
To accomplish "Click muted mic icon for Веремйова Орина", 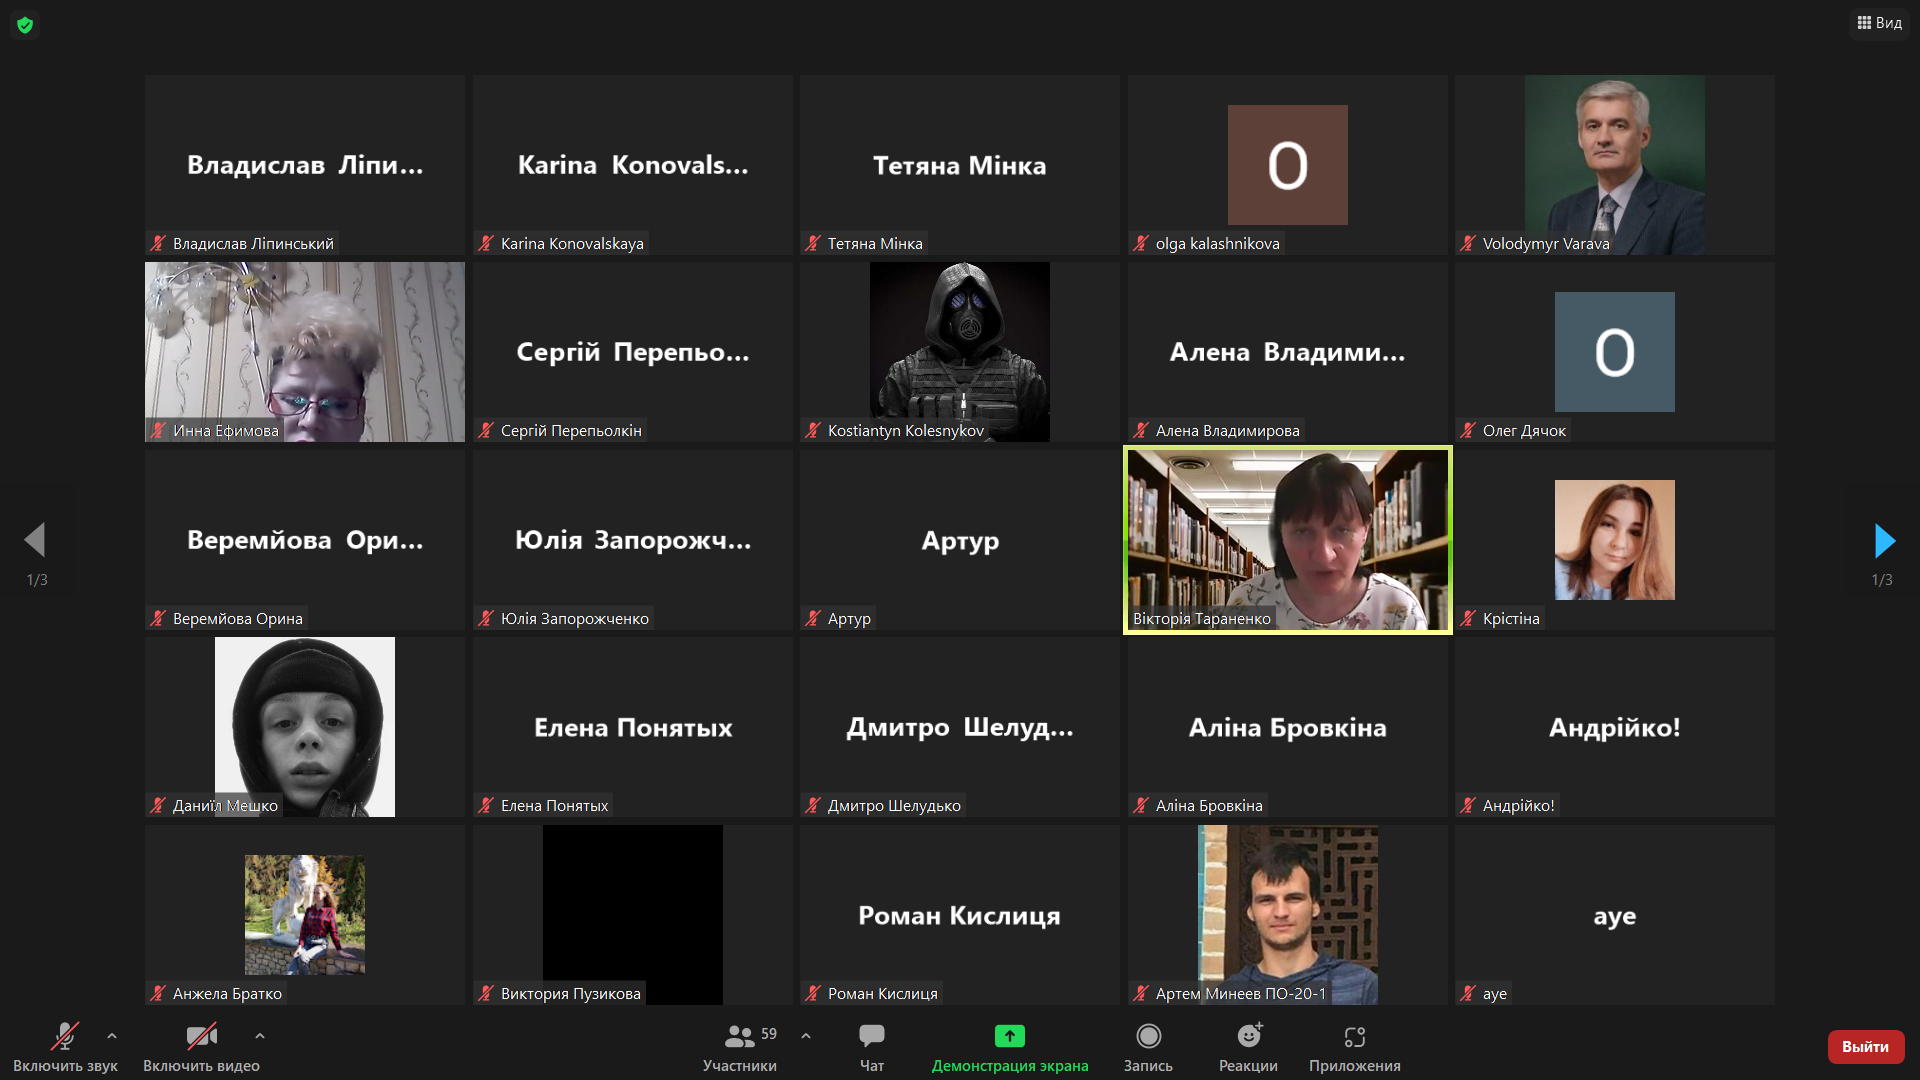I will coord(158,618).
